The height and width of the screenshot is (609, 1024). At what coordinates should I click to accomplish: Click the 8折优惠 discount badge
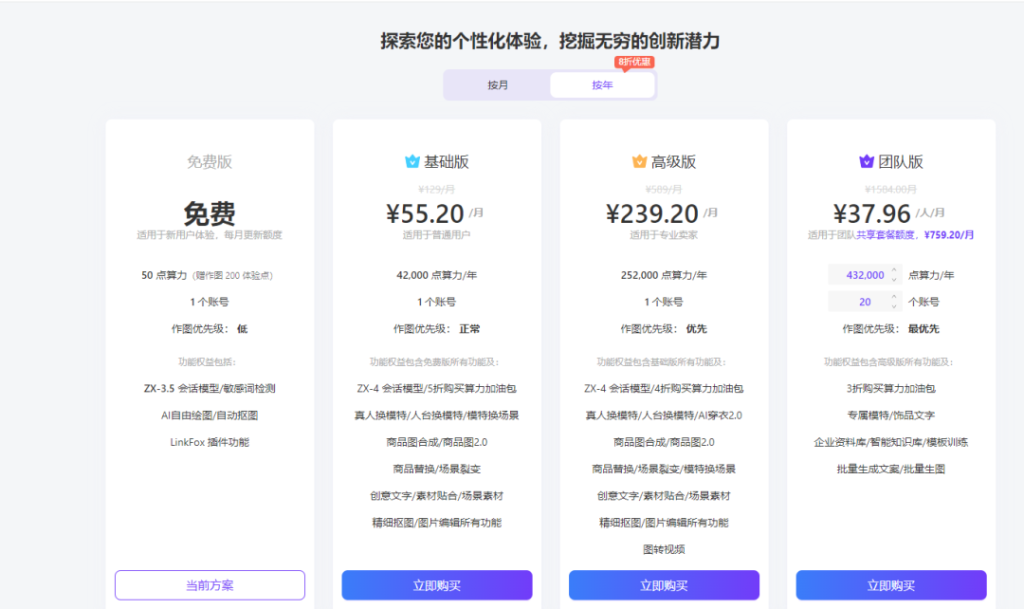tap(635, 62)
